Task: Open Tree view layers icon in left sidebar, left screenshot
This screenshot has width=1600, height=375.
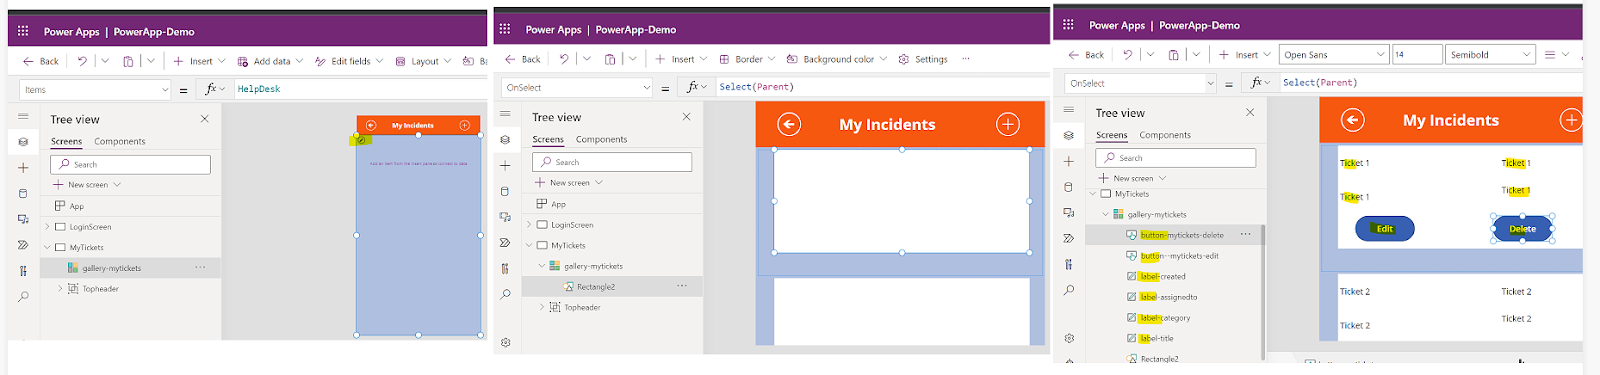Action: [x=23, y=142]
